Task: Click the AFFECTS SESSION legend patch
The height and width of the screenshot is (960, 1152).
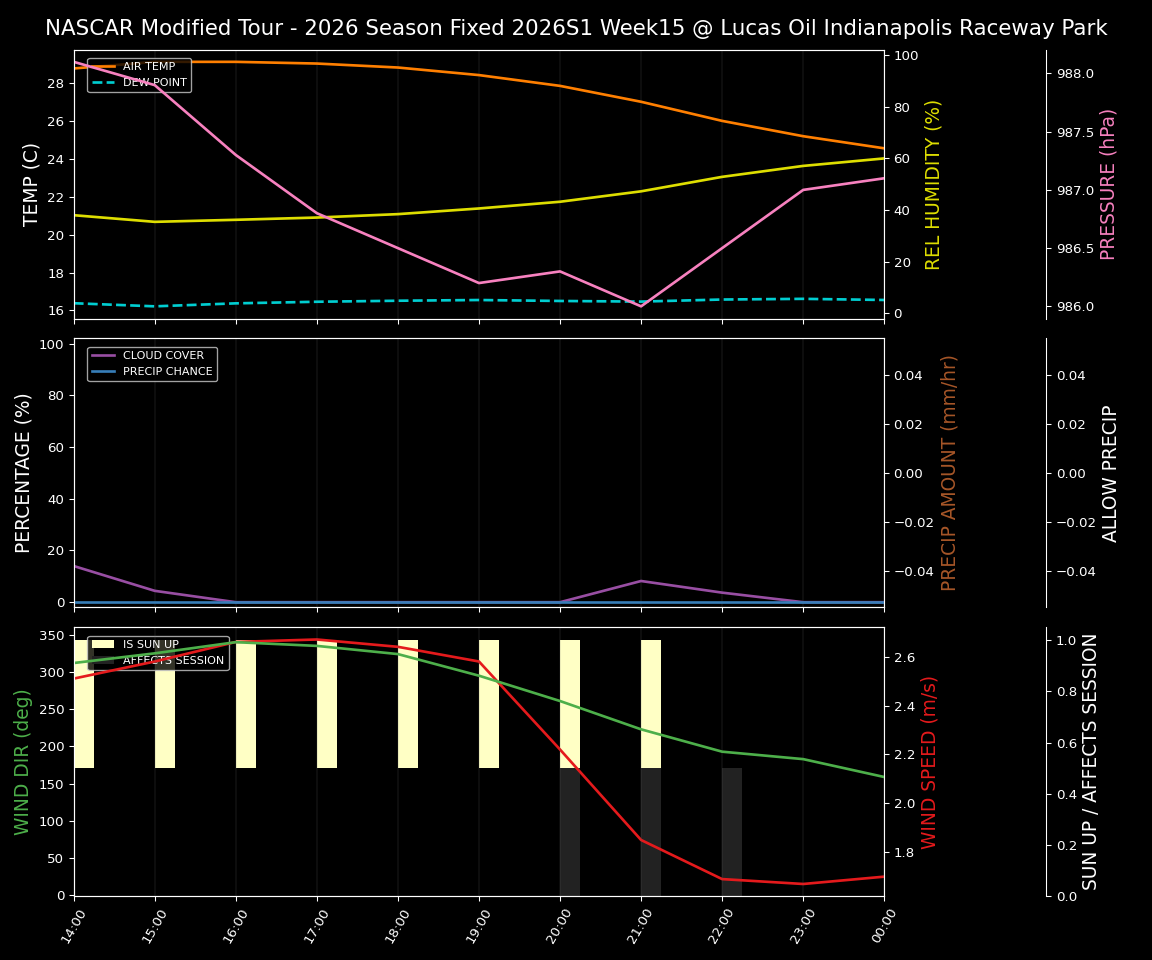Action: coord(102,660)
